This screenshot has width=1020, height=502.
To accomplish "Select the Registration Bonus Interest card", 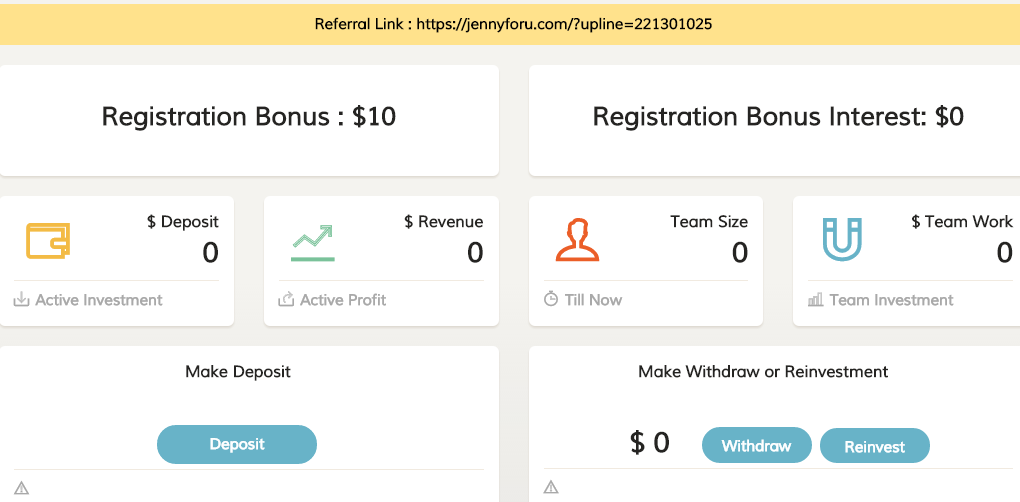I will pyautogui.click(x=778, y=118).
